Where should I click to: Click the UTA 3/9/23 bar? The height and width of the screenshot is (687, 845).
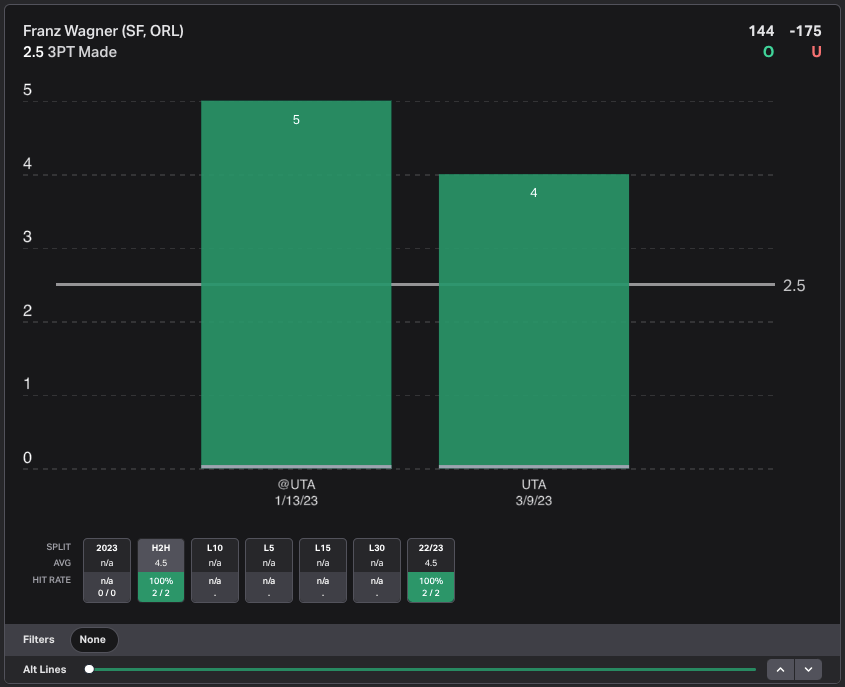coord(534,321)
